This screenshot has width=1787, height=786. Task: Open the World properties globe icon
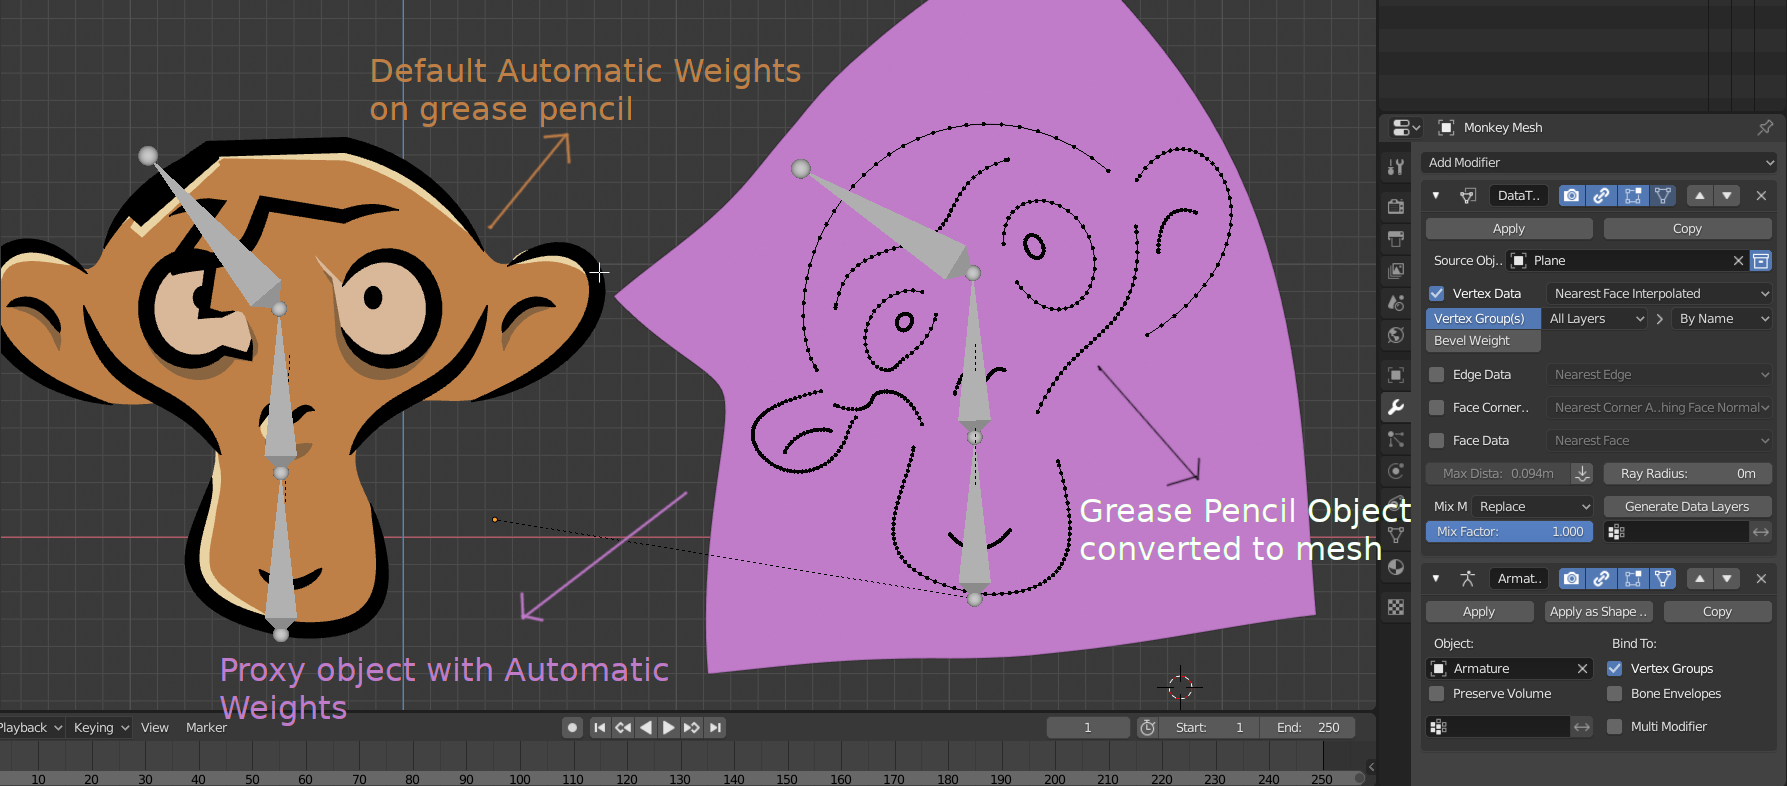[1396, 335]
